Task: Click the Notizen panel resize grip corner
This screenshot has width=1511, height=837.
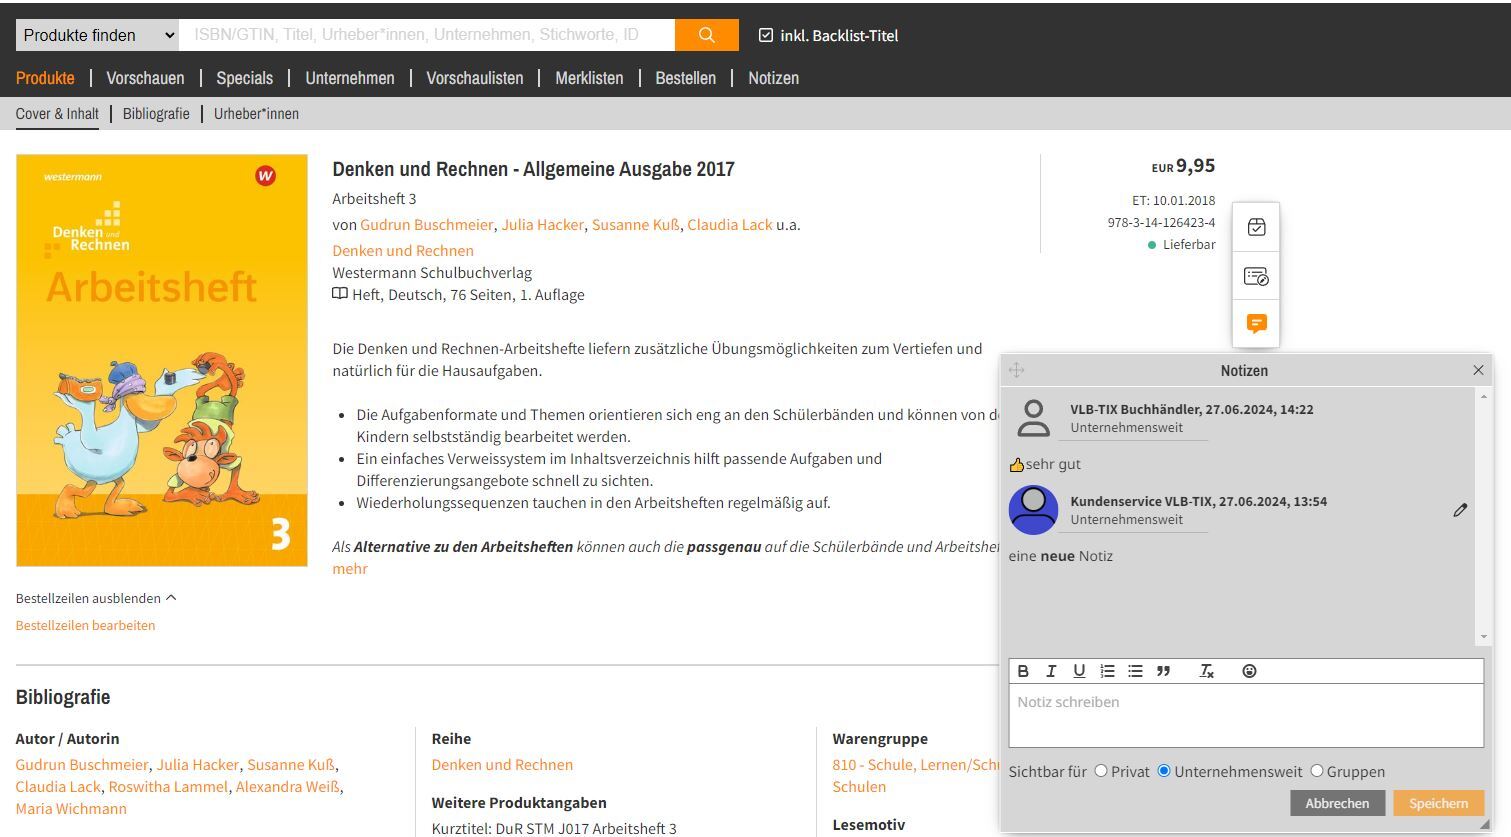Action: coord(1485,824)
